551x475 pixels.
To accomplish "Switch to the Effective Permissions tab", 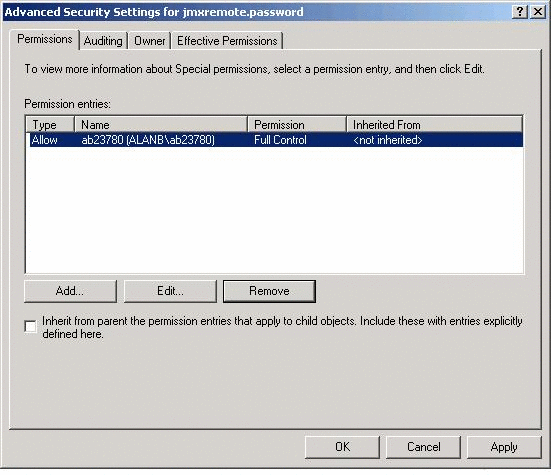I will point(227,41).
